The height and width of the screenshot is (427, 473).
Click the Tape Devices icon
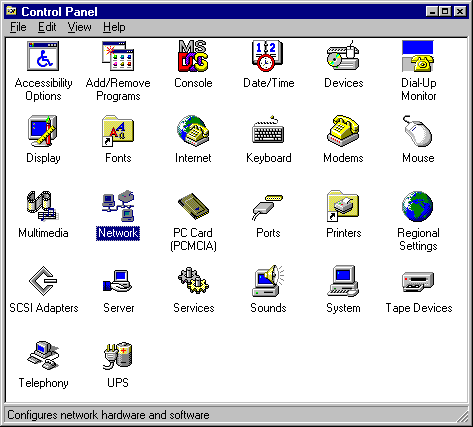click(418, 282)
